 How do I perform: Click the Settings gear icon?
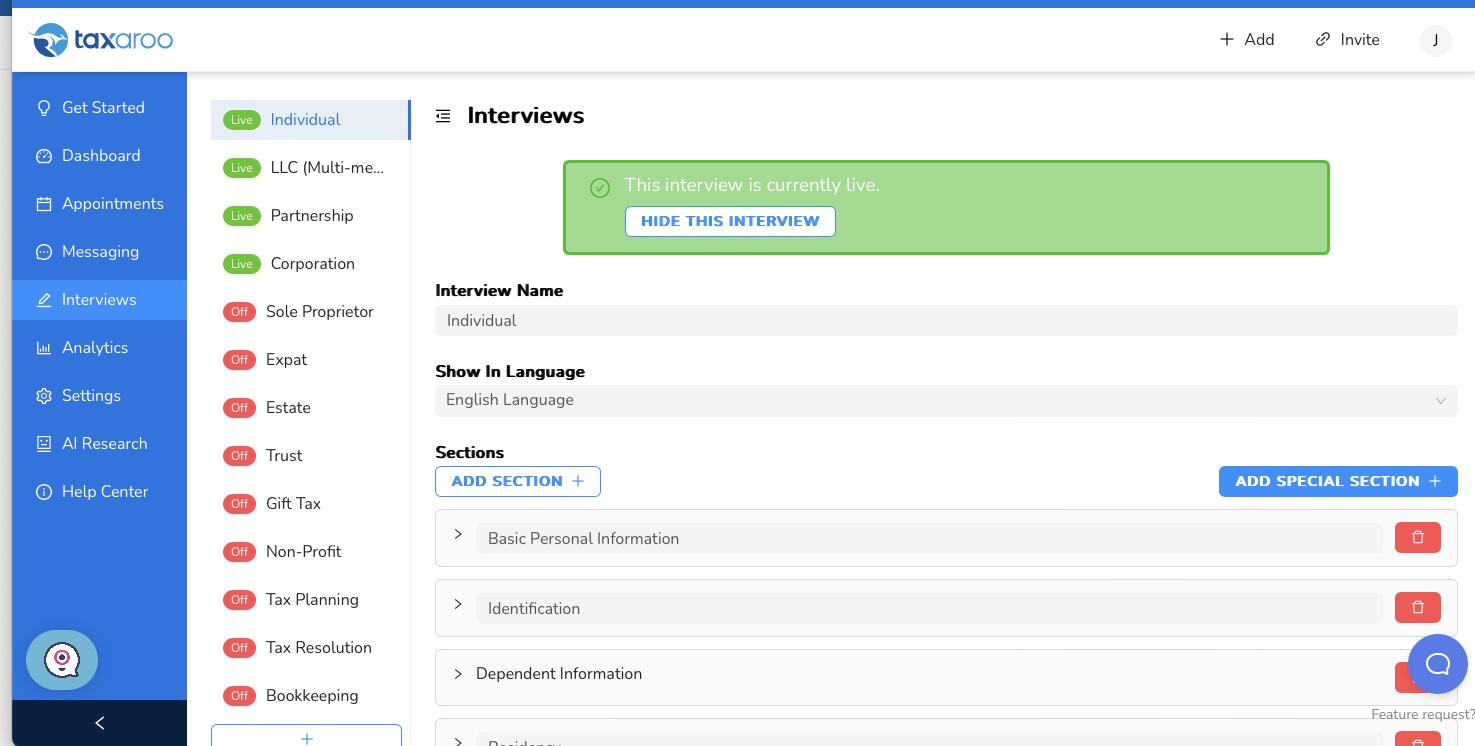pyautogui.click(x=44, y=396)
